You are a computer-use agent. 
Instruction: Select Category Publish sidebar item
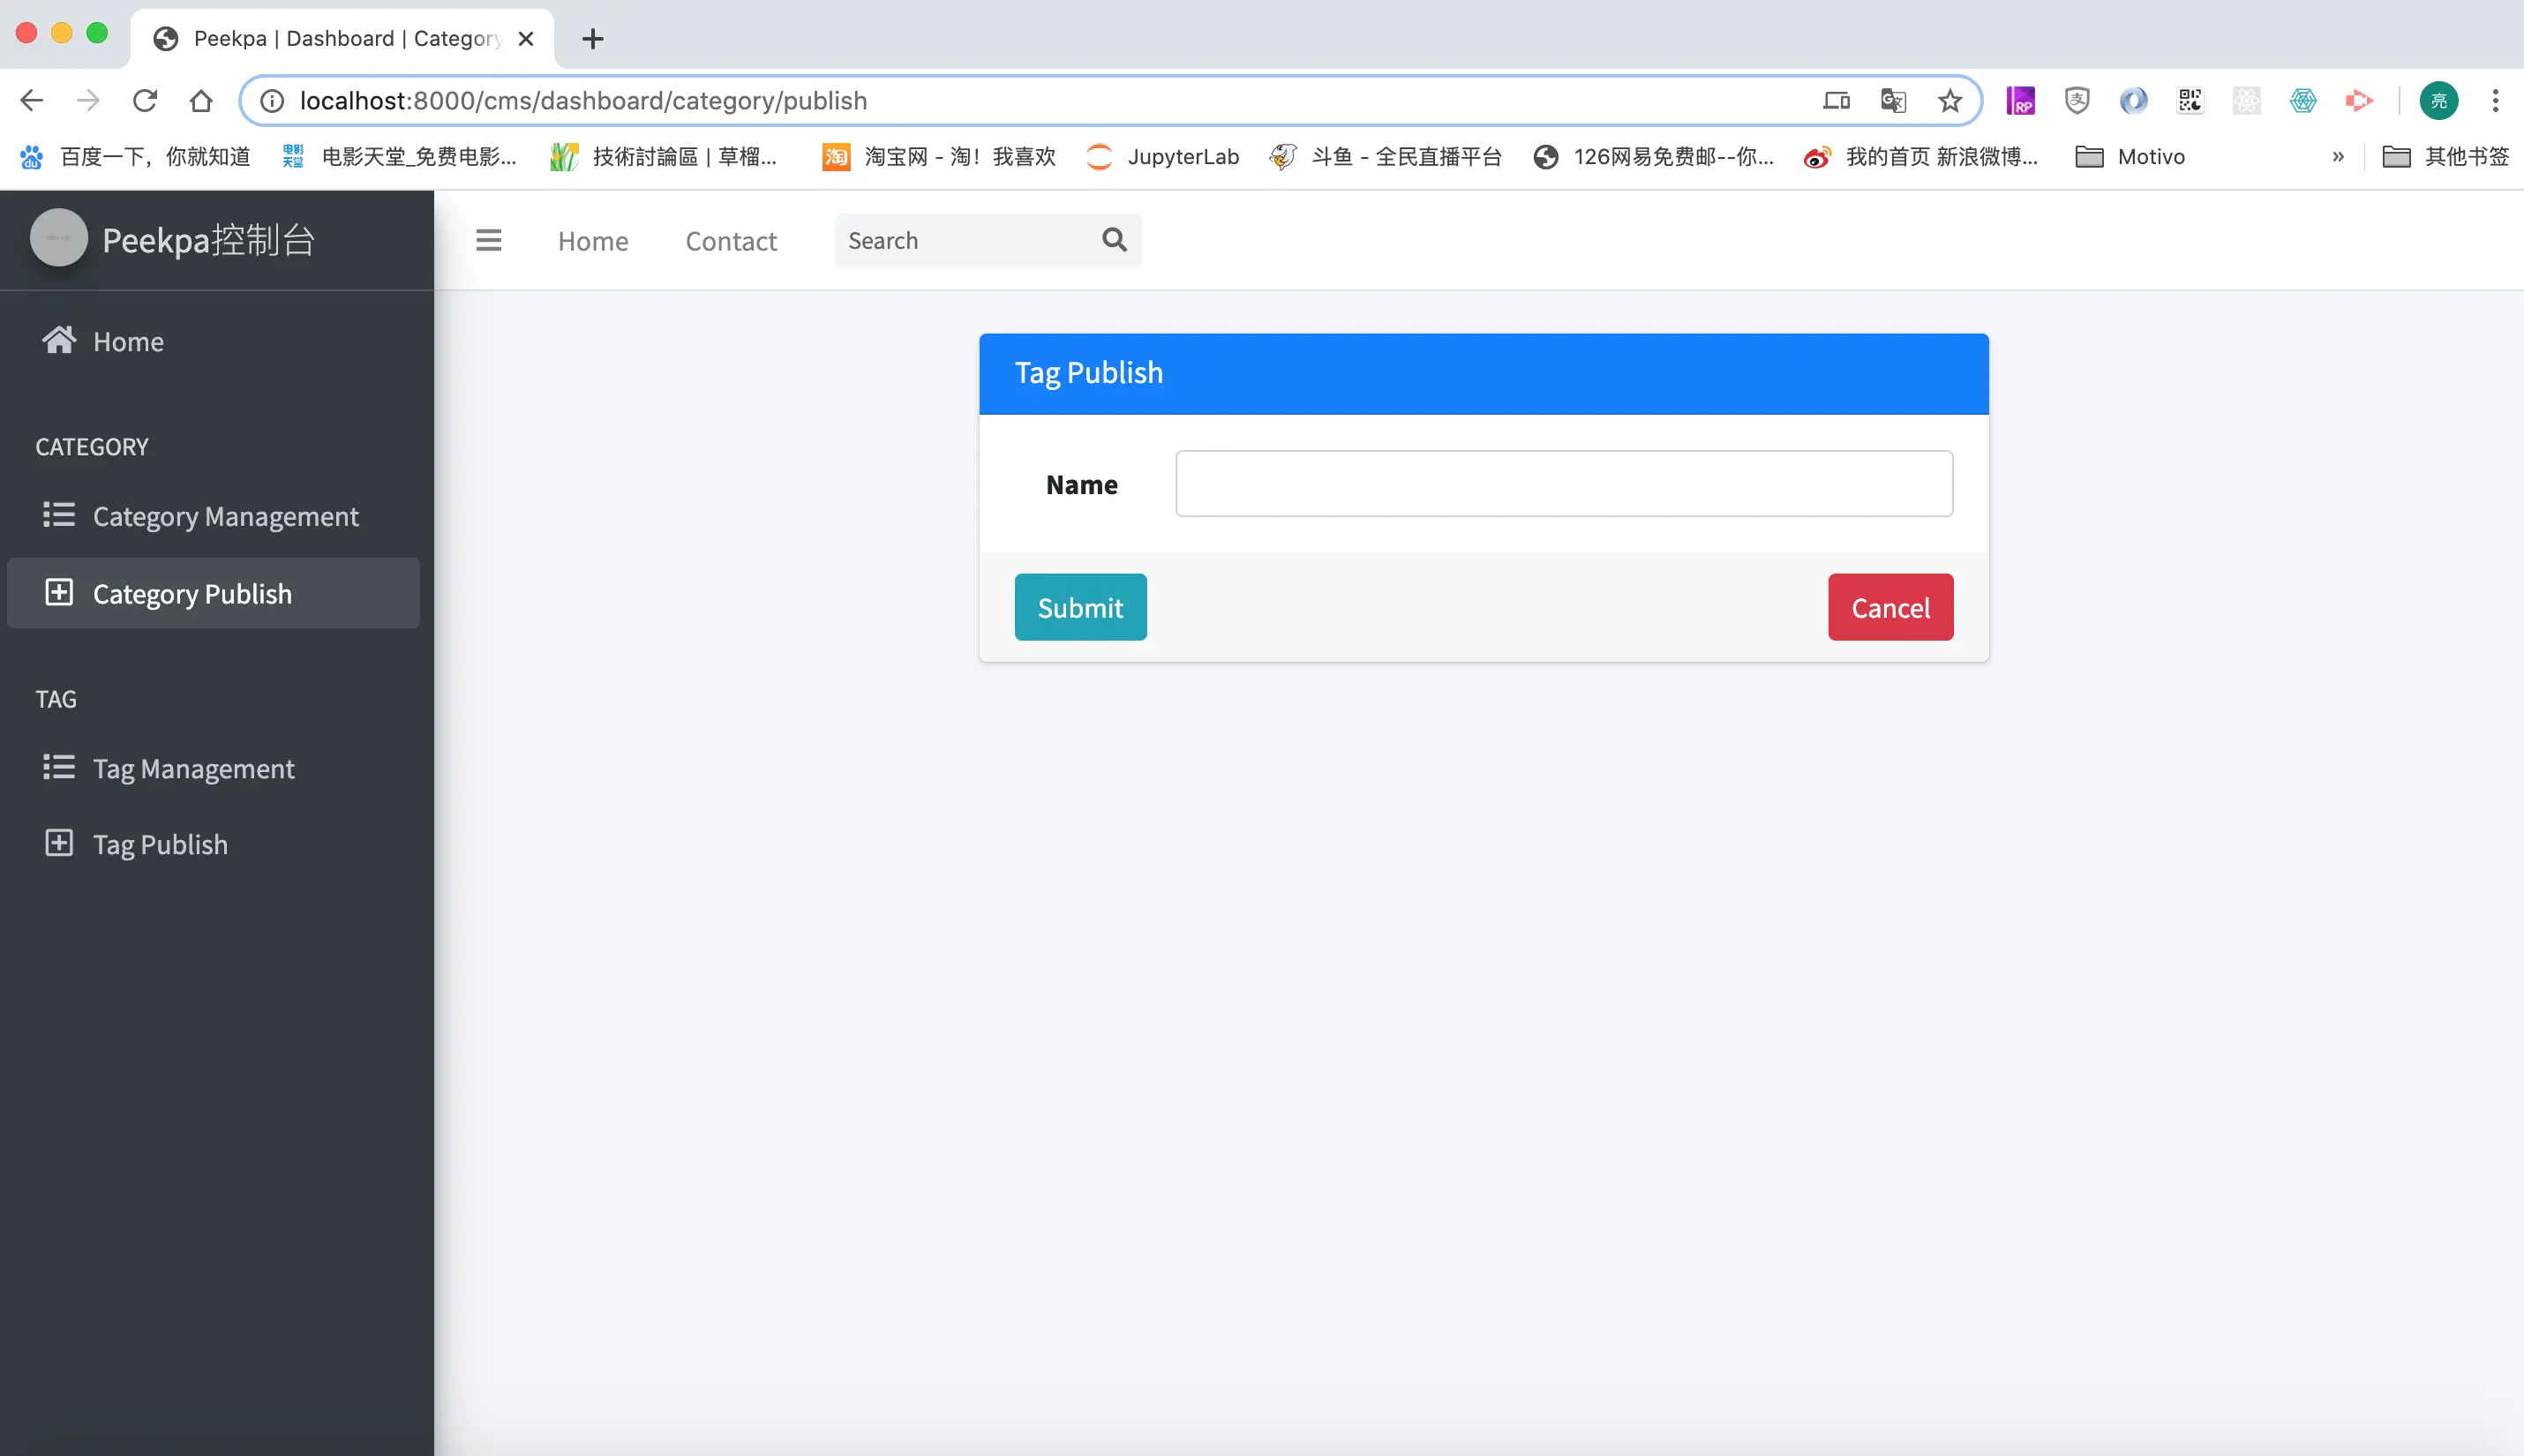tap(192, 594)
